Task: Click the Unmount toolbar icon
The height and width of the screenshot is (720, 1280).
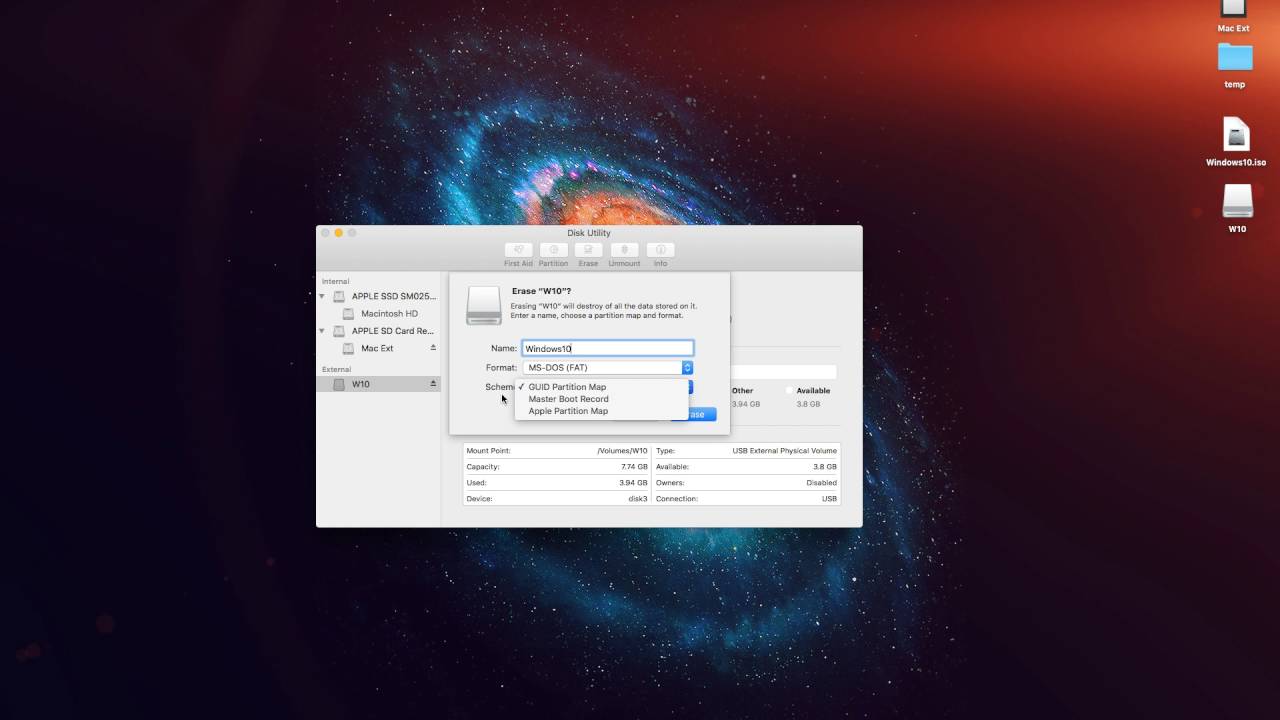Action: 624,250
